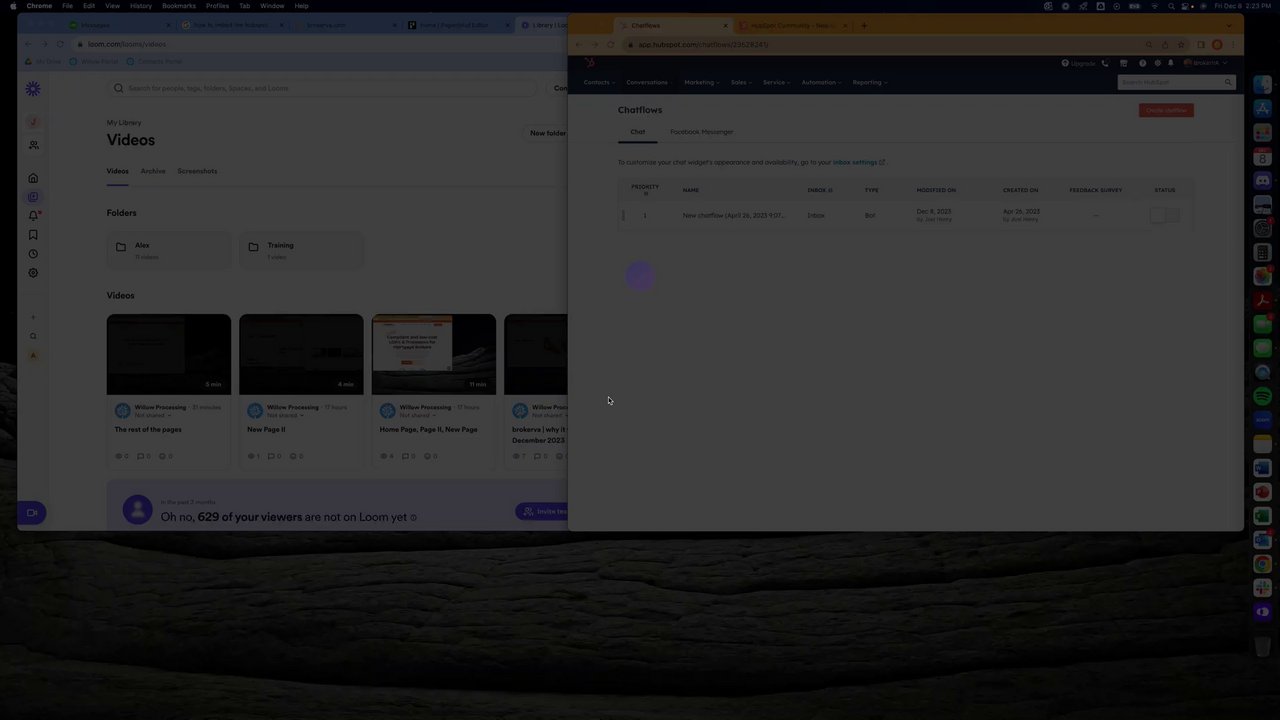Expand HubSpot Marketing menu
Viewport: 1280px width, 720px height.
click(701, 82)
